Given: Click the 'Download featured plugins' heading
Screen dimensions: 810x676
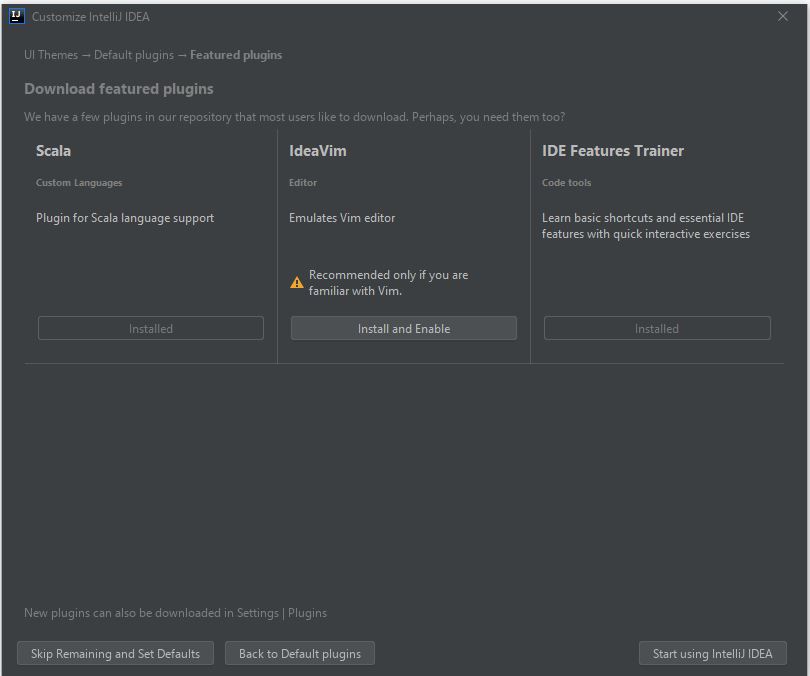Looking at the screenshot, I should click(x=119, y=89).
